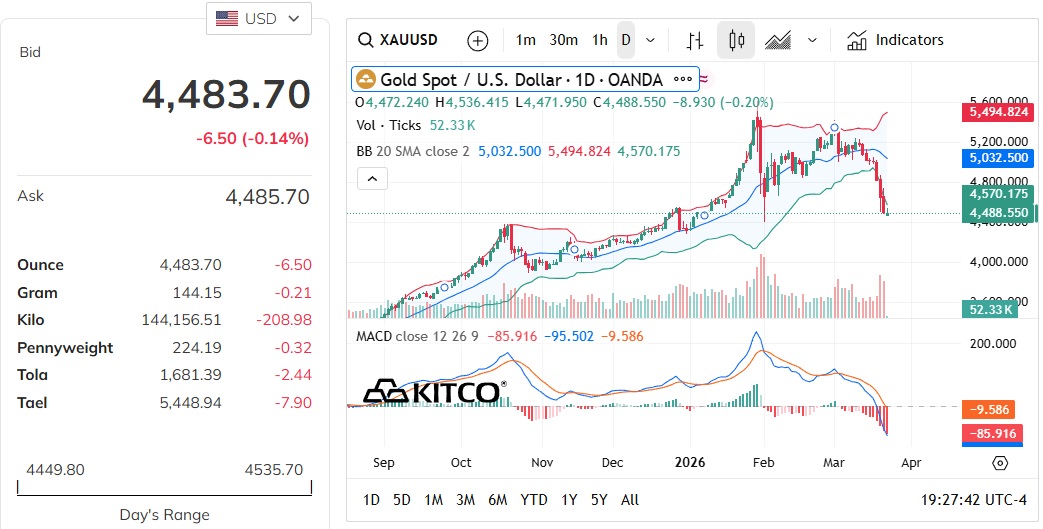Expand the chart style dropdown chevron
The height and width of the screenshot is (529, 1043).
[x=812, y=41]
